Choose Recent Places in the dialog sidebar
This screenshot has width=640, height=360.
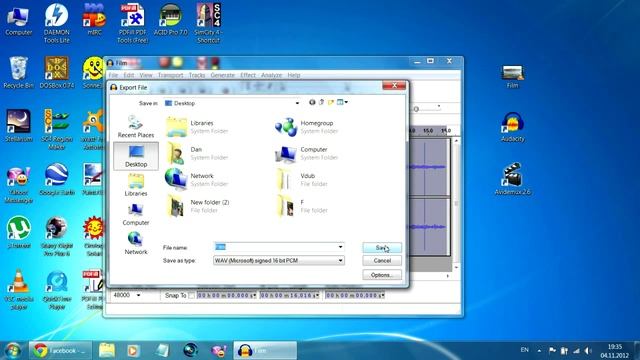coord(136,127)
